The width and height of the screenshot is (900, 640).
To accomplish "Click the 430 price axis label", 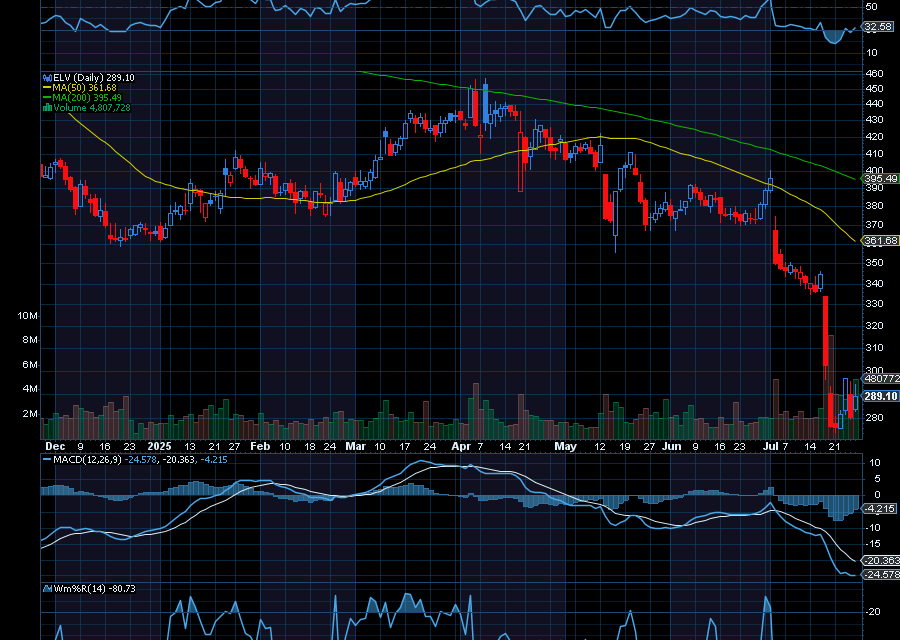I will click(x=874, y=120).
